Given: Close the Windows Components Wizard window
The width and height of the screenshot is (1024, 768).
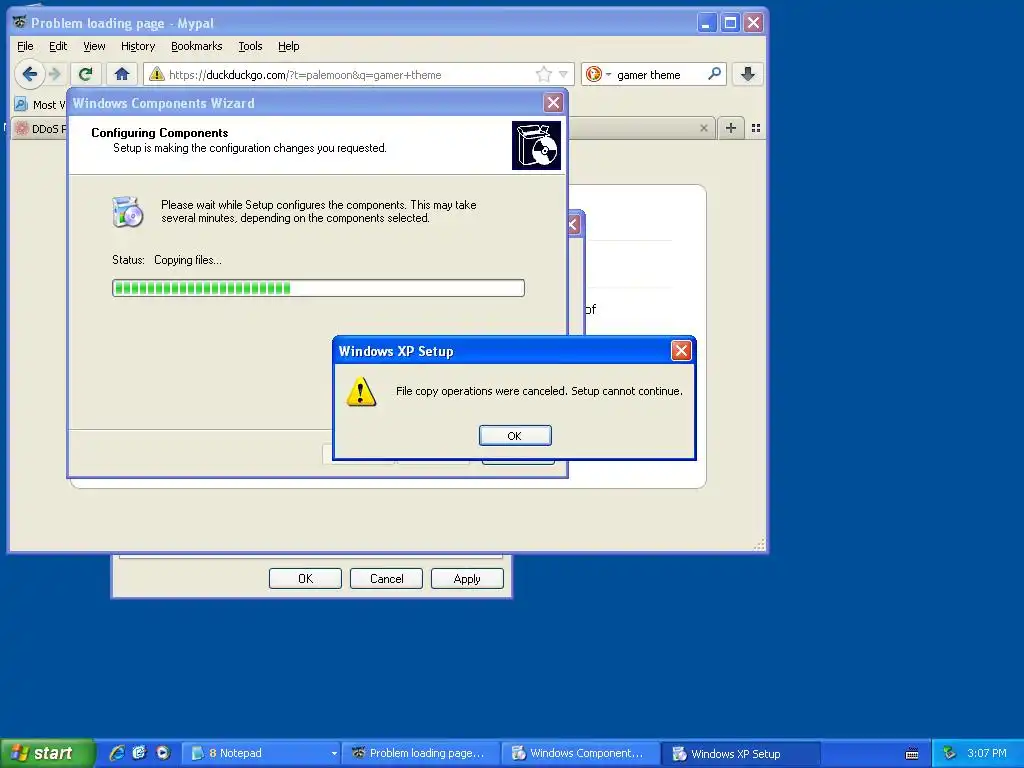Looking at the screenshot, I should point(553,103).
